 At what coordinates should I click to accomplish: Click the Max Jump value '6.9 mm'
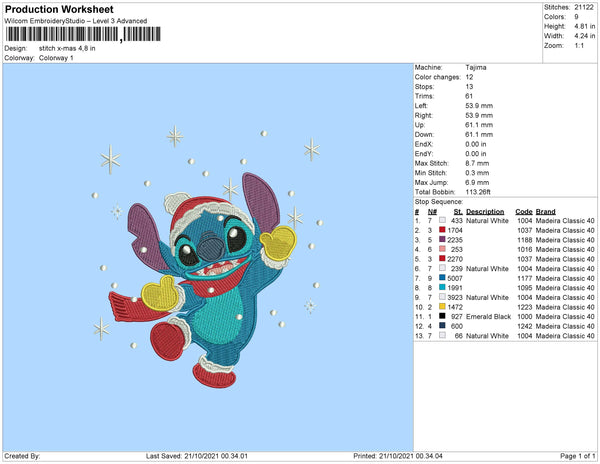point(477,182)
